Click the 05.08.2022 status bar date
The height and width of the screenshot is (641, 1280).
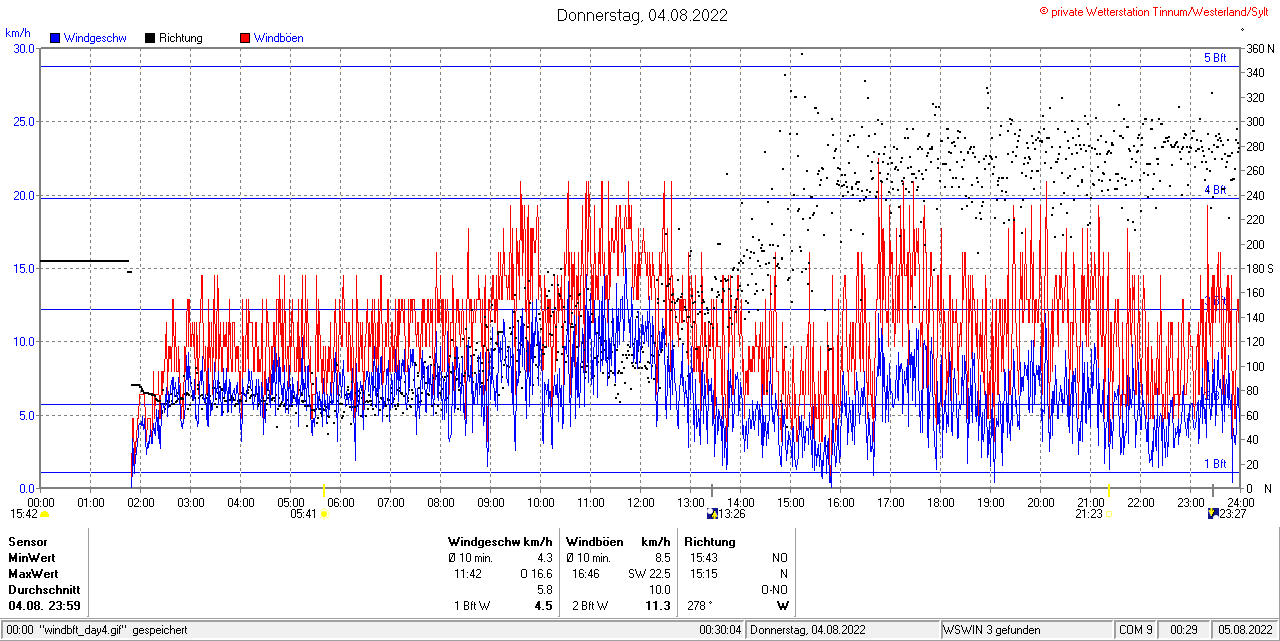click(1244, 631)
